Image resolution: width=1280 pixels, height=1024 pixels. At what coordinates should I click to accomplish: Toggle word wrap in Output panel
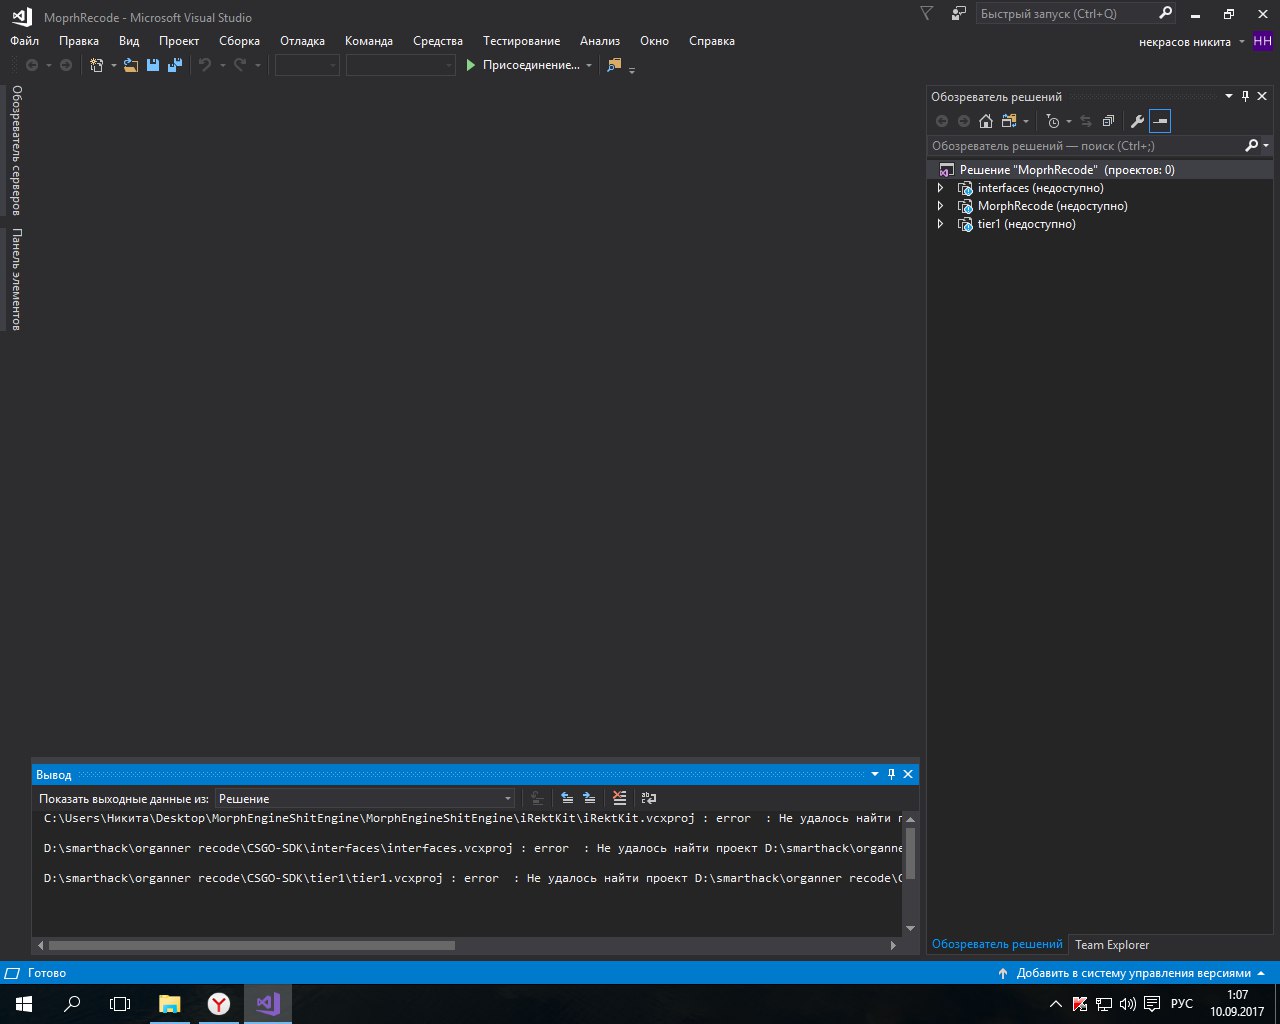(649, 798)
